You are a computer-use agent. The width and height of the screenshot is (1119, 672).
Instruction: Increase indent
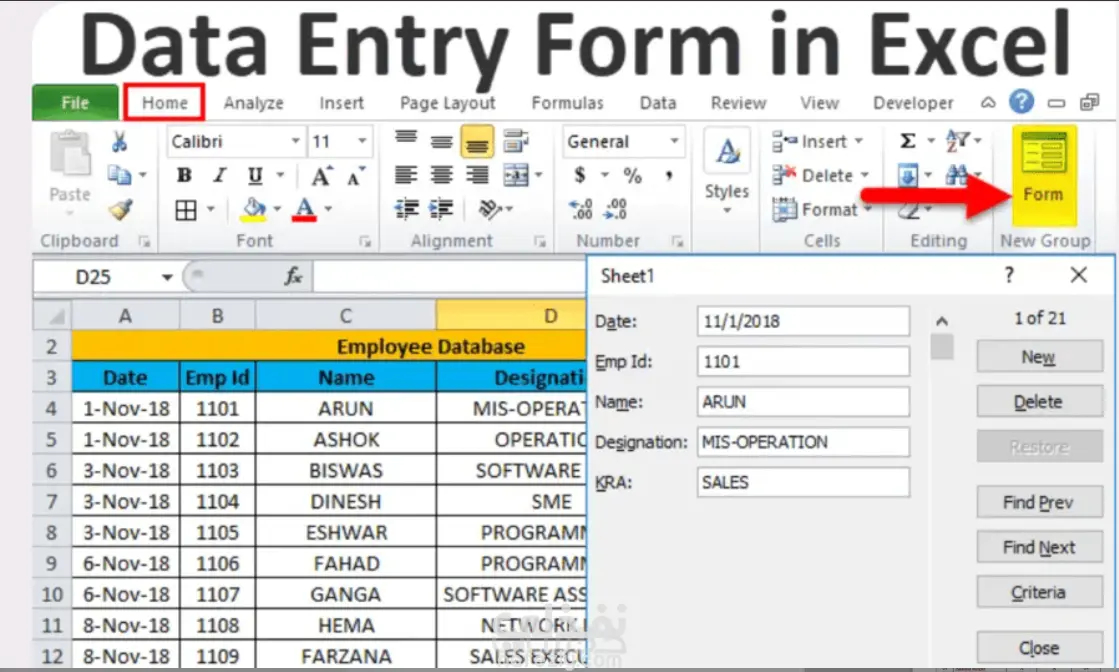point(441,209)
